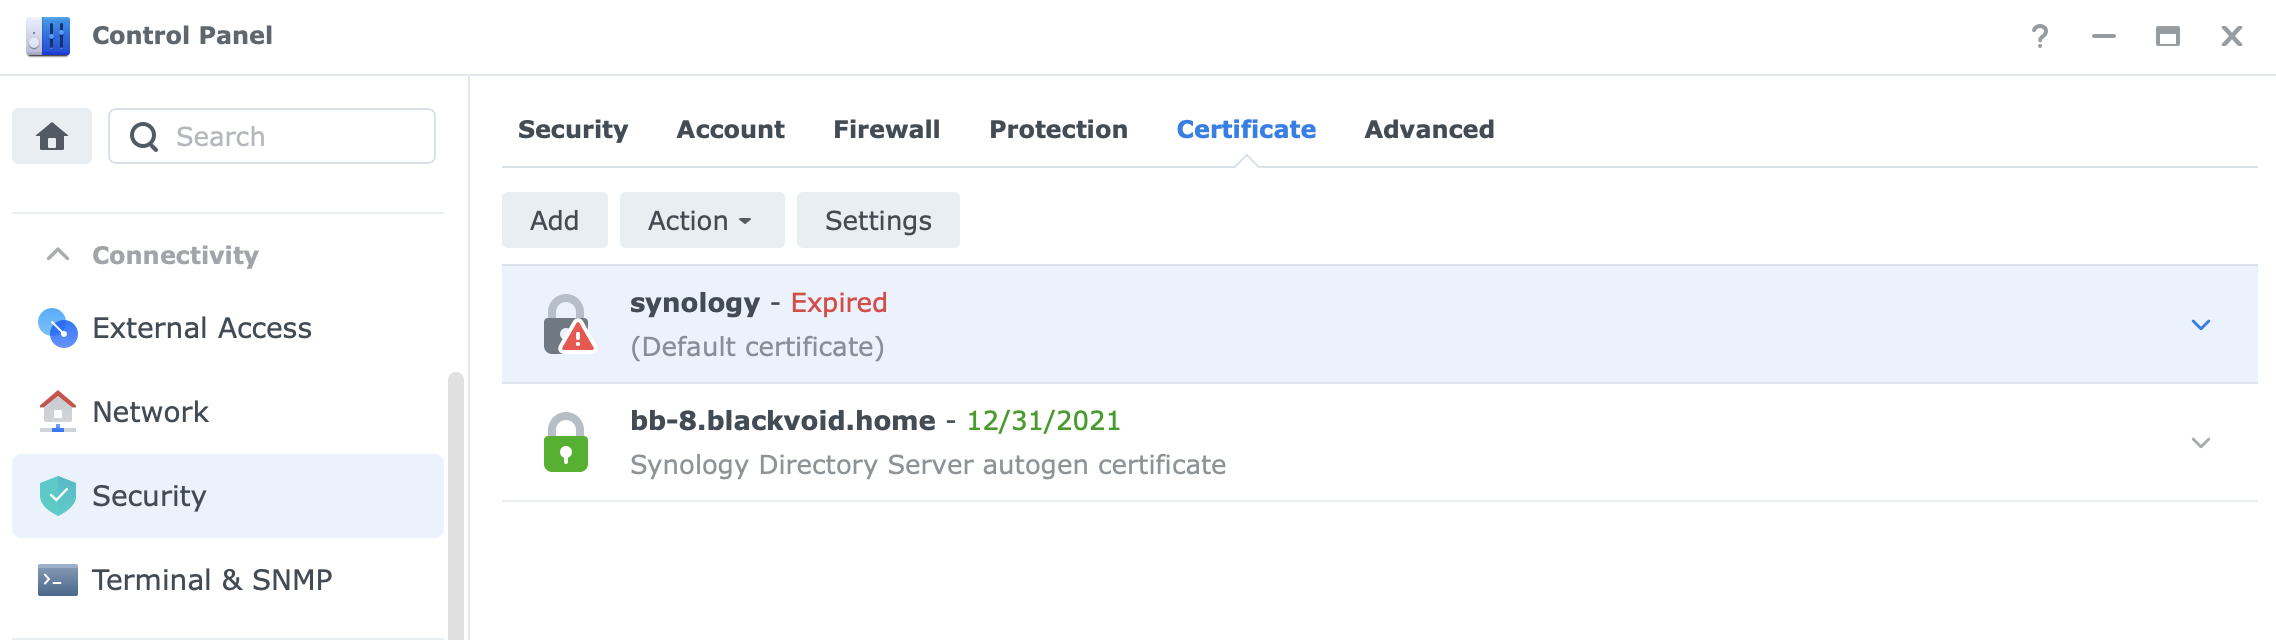This screenshot has height=640, width=2276.
Task: Expand the synology certificate details chevron
Action: (x=2201, y=324)
